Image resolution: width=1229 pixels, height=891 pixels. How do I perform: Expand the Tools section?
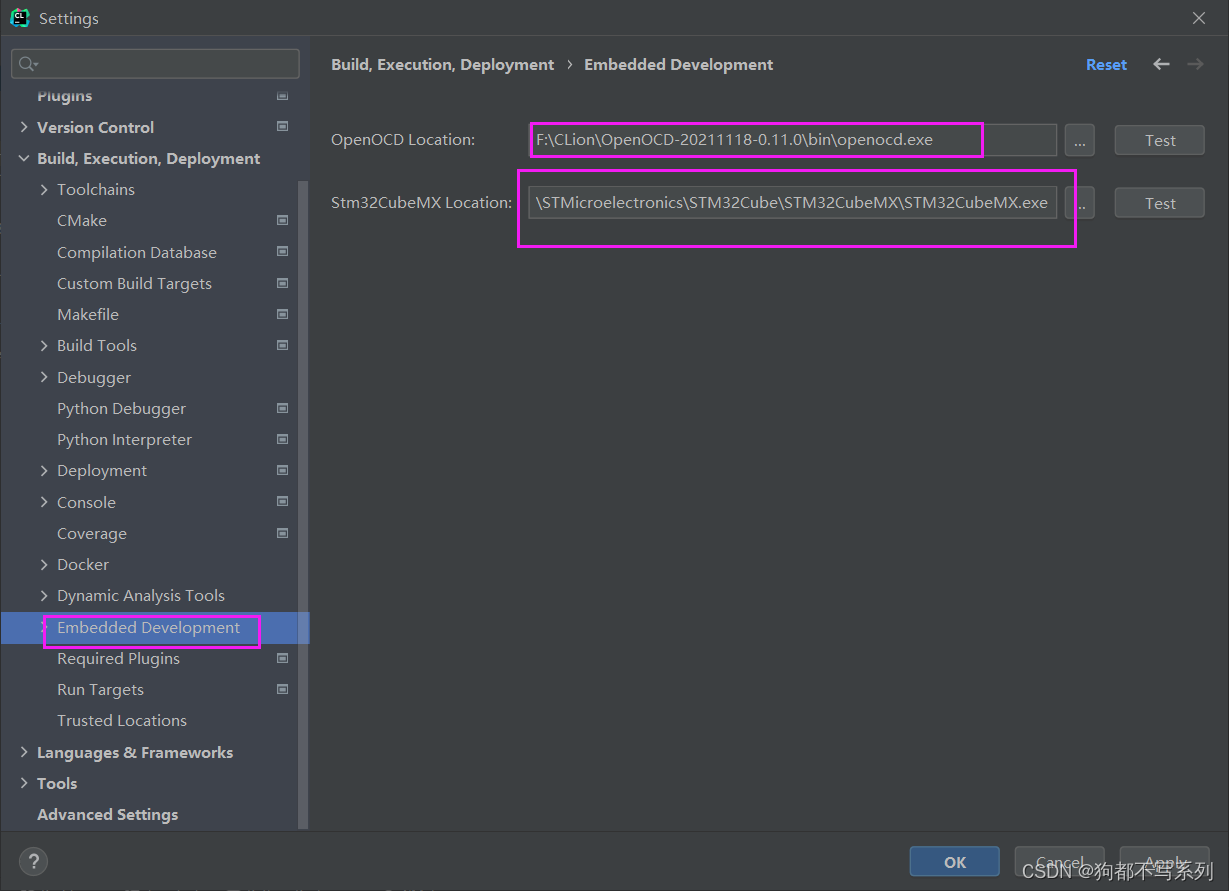[24, 783]
